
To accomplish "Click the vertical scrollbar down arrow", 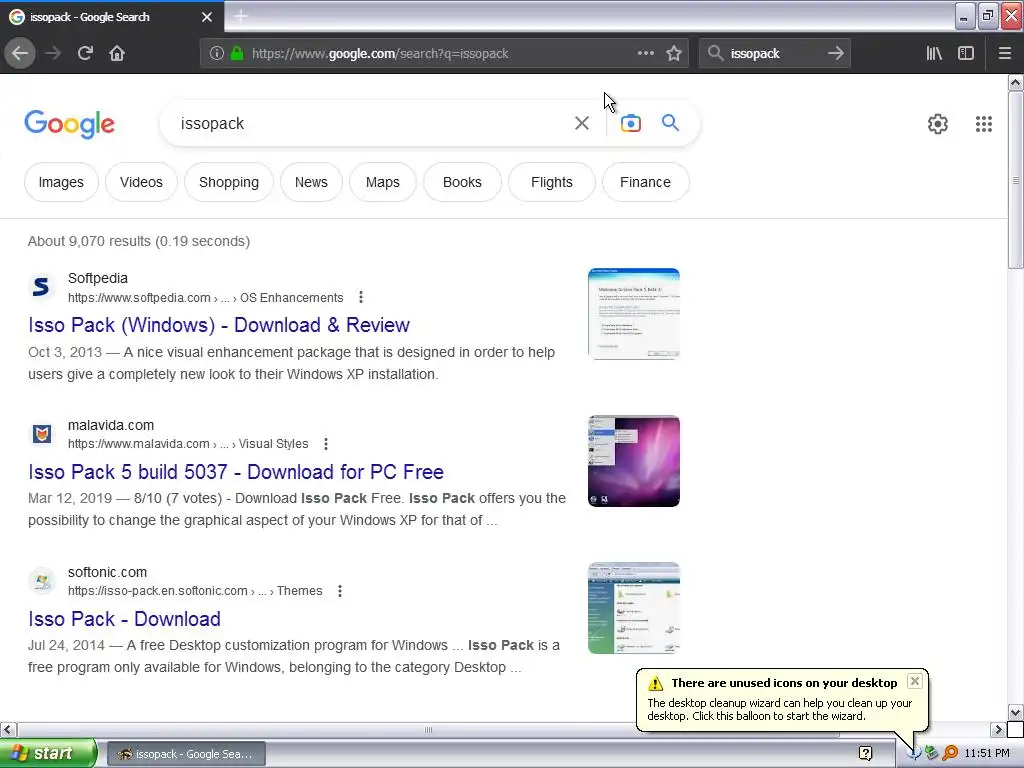I will (x=1016, y=712).
